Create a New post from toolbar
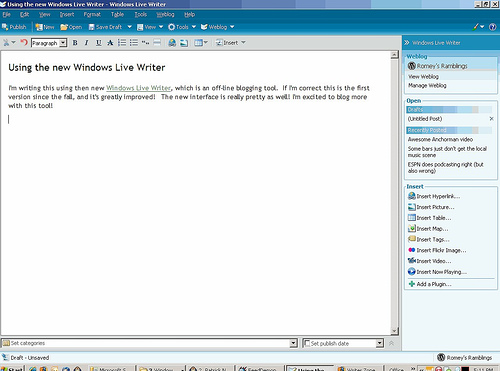Viewport: 500px width, 371px height. [x=45, y=27]
